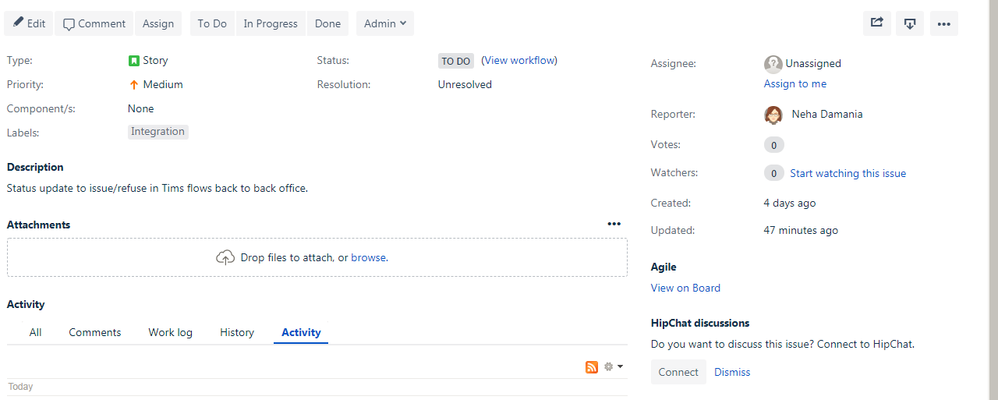The image size is (998, 400).
Task: Click the Updated '47 minutes ago' value
Action: click(801, 231)
